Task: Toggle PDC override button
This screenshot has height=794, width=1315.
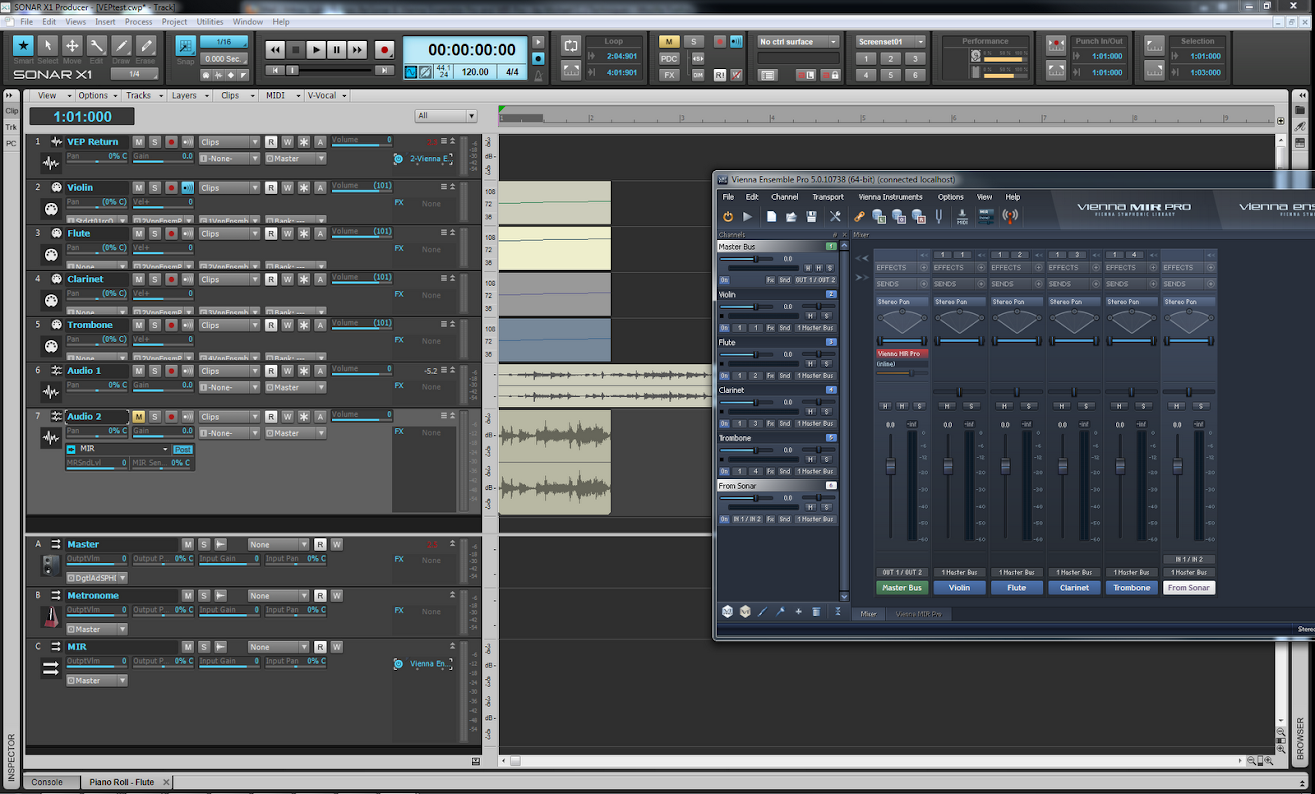Action: tap(669, 59)
